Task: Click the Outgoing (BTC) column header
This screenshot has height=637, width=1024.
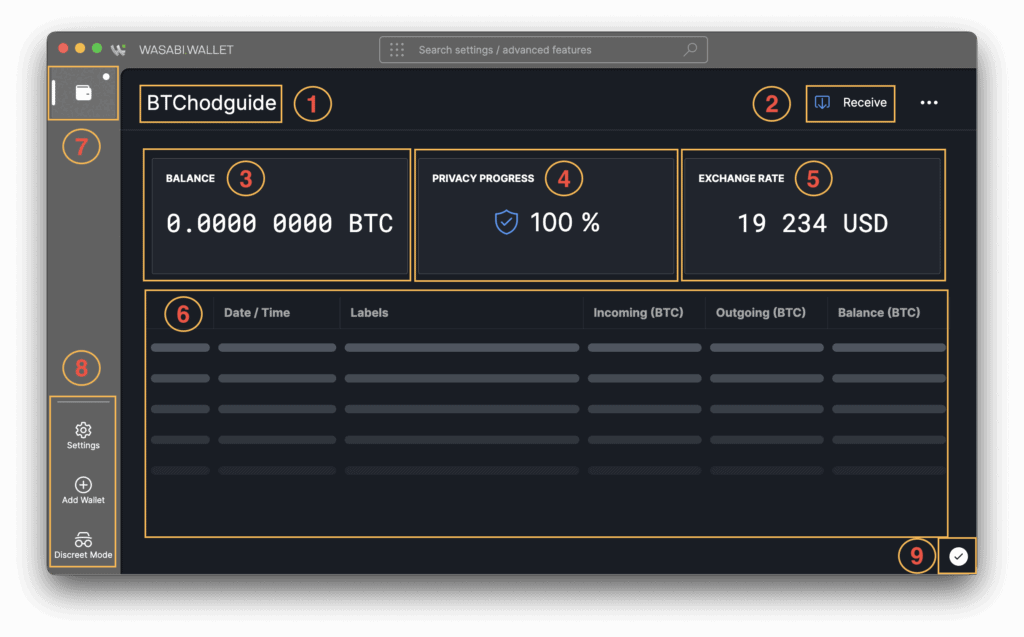Action: click(x=760, y=313)
